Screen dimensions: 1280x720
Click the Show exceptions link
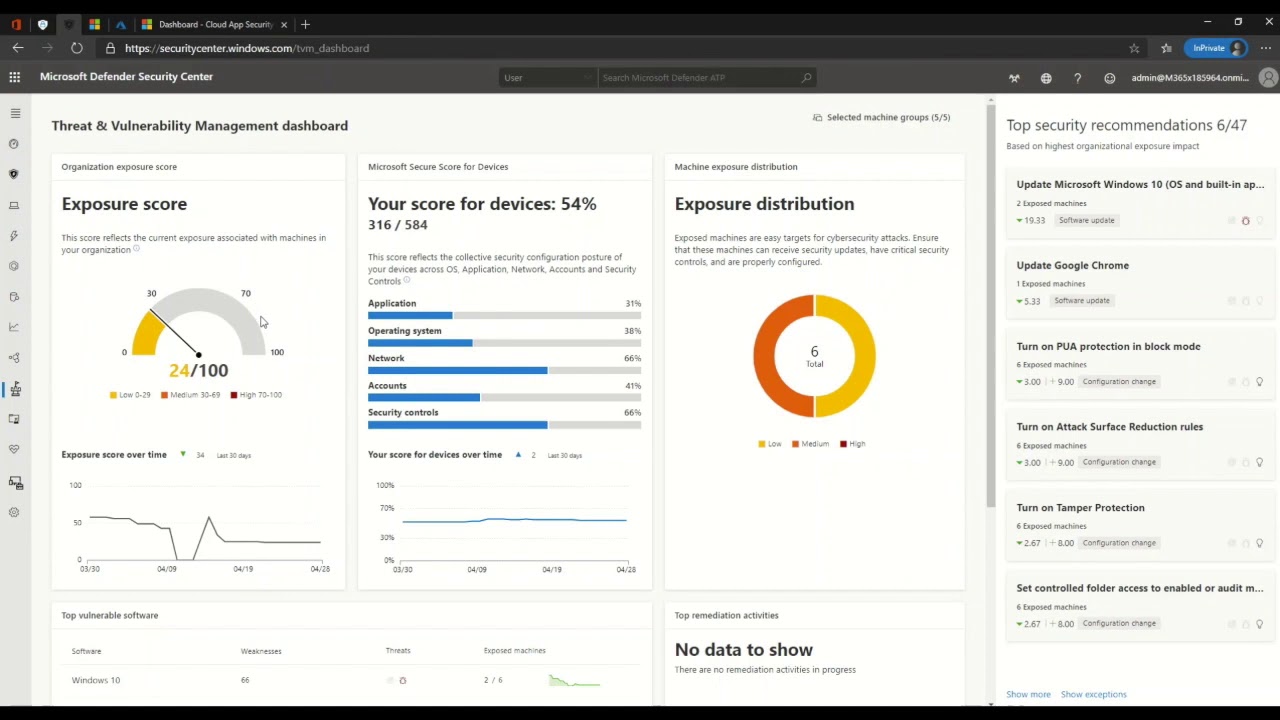1093,694
